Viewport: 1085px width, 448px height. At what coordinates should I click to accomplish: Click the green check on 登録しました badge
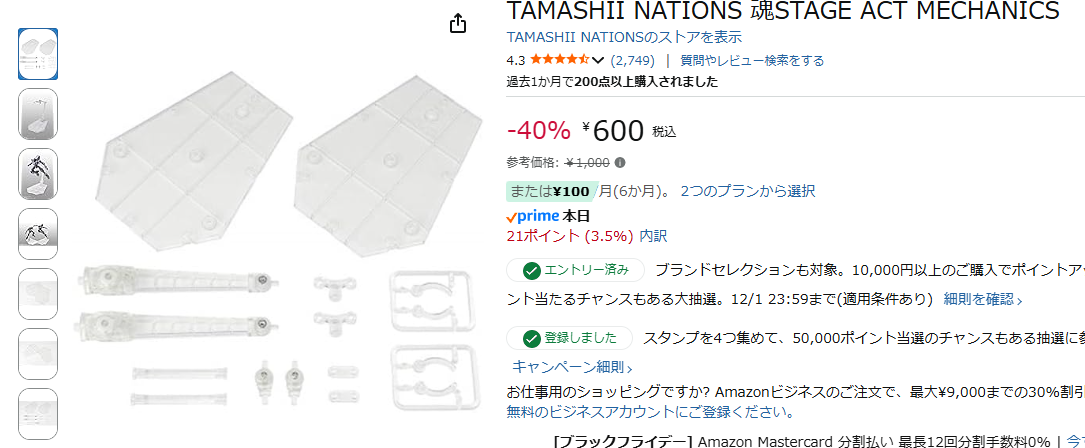tap(532, 338)
